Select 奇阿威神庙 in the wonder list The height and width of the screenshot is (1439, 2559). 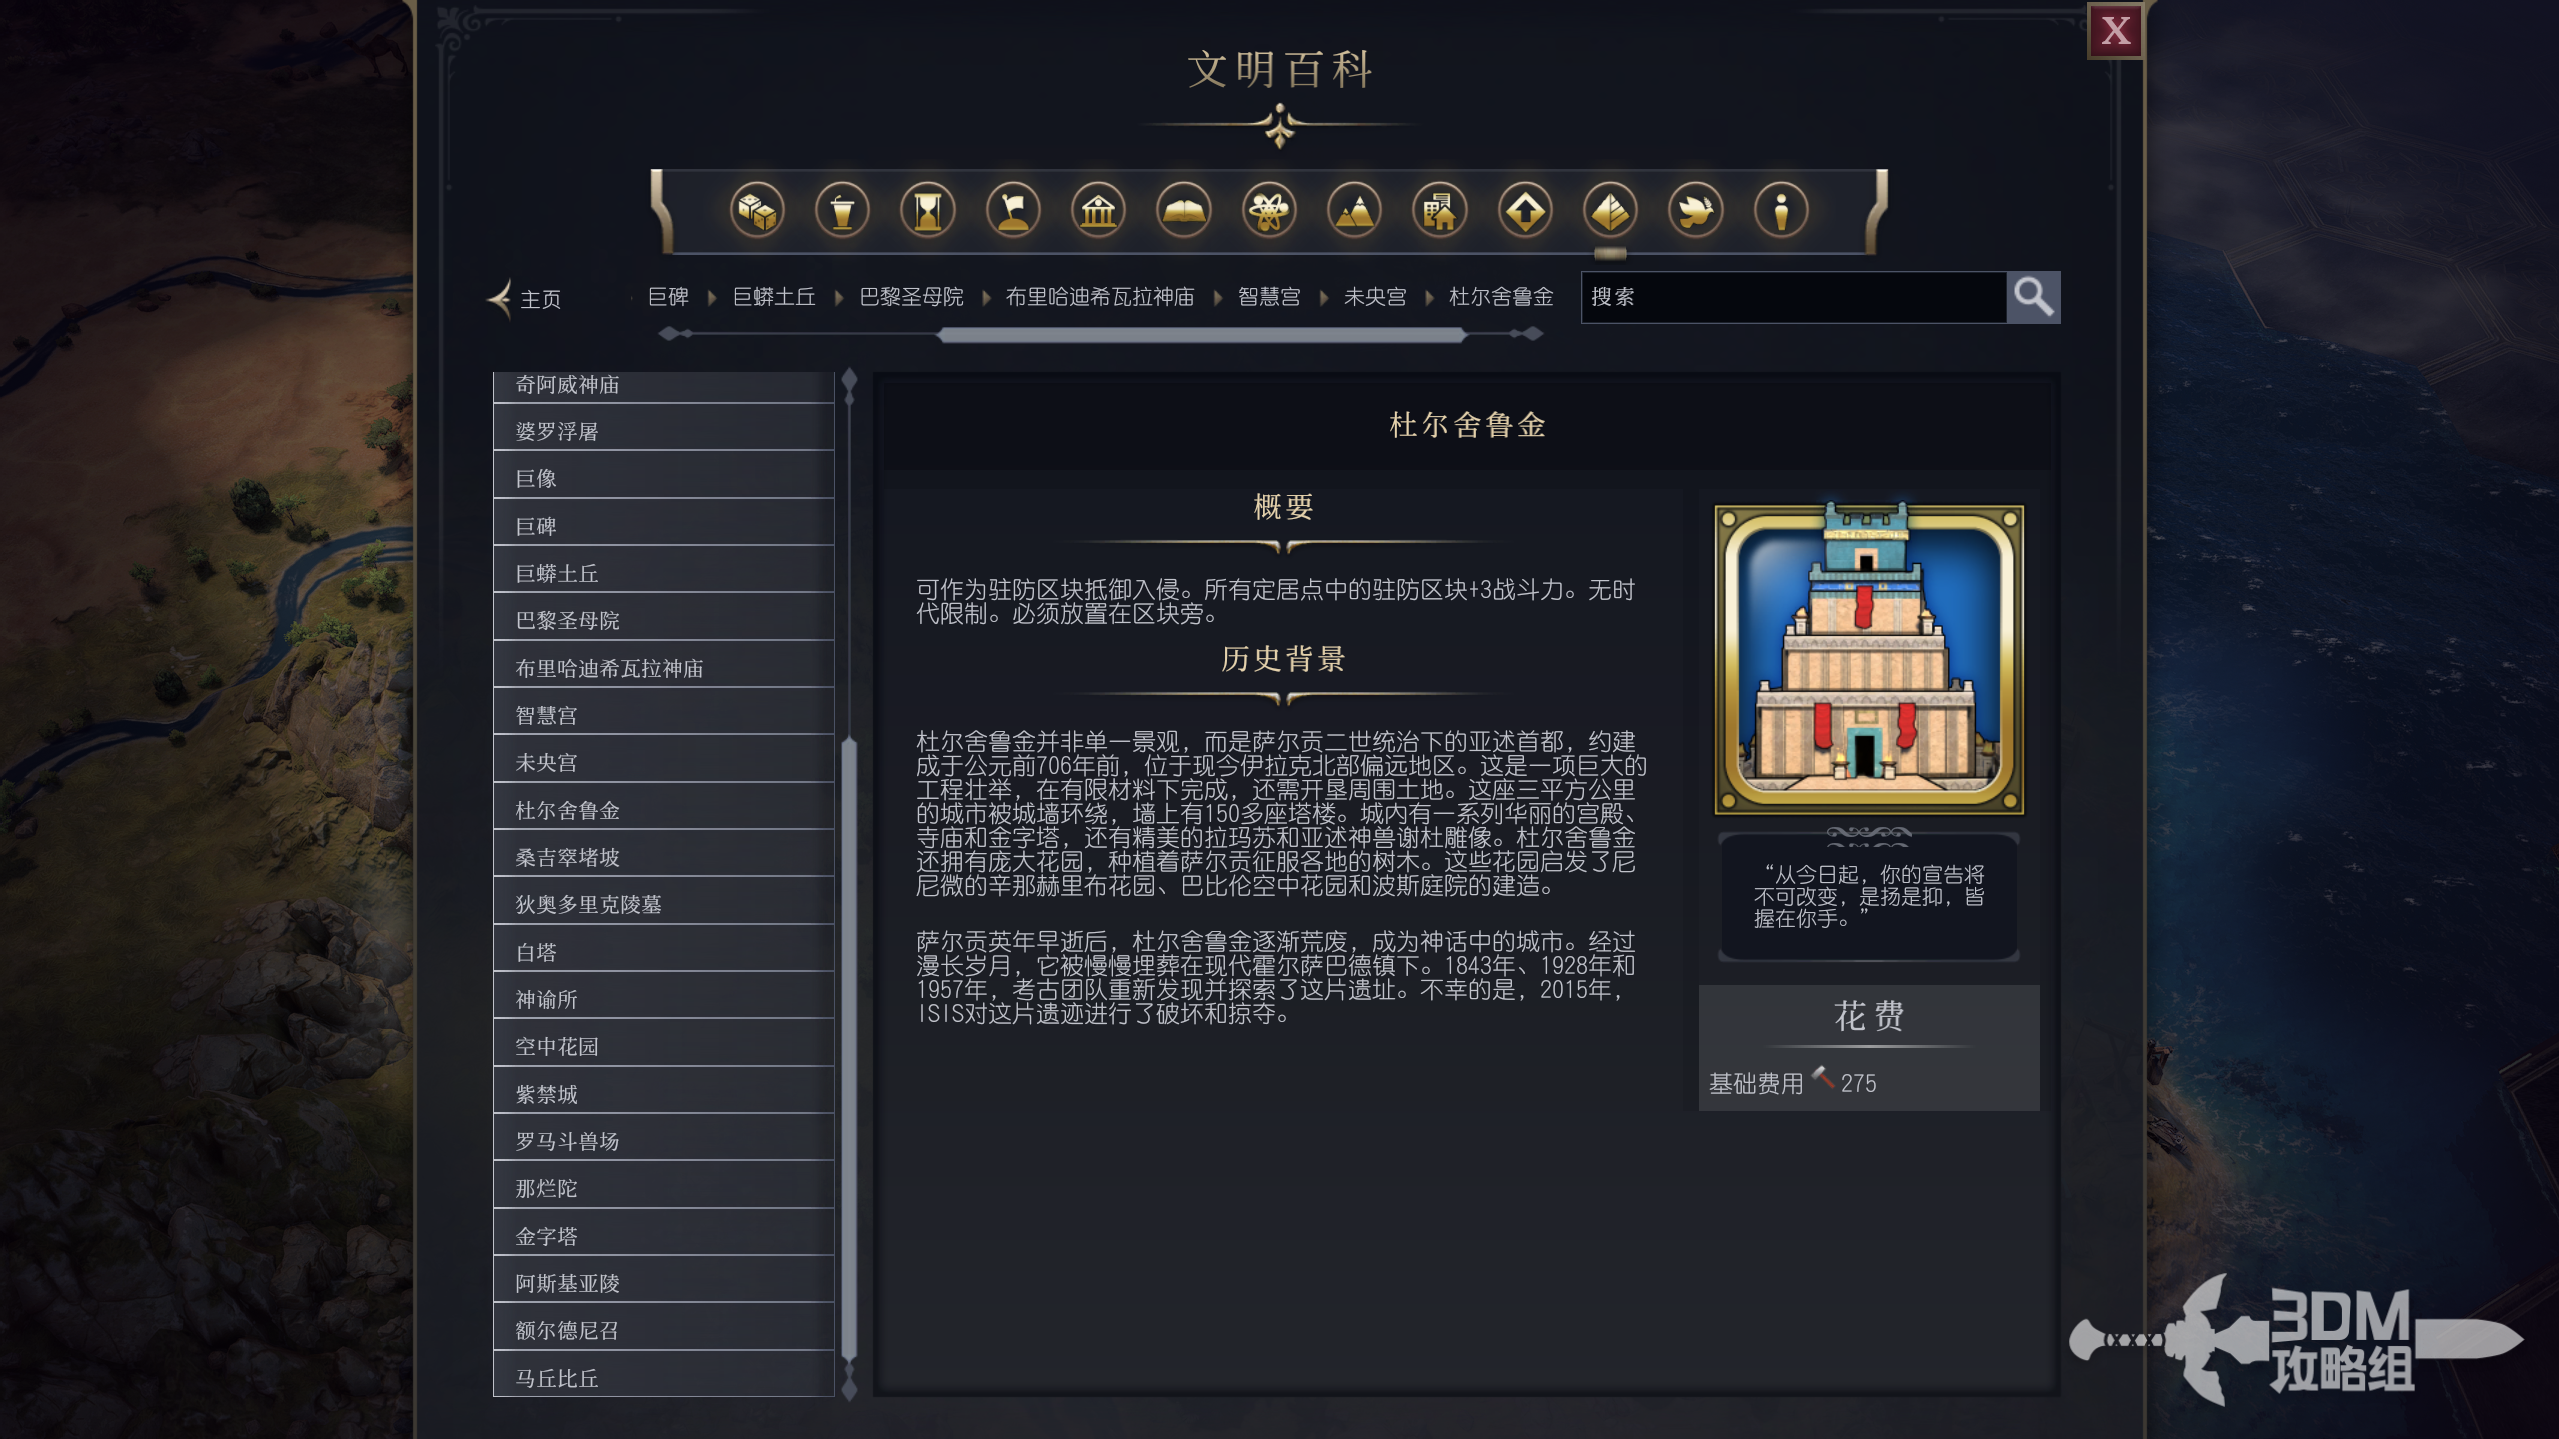tap(663, 386)
